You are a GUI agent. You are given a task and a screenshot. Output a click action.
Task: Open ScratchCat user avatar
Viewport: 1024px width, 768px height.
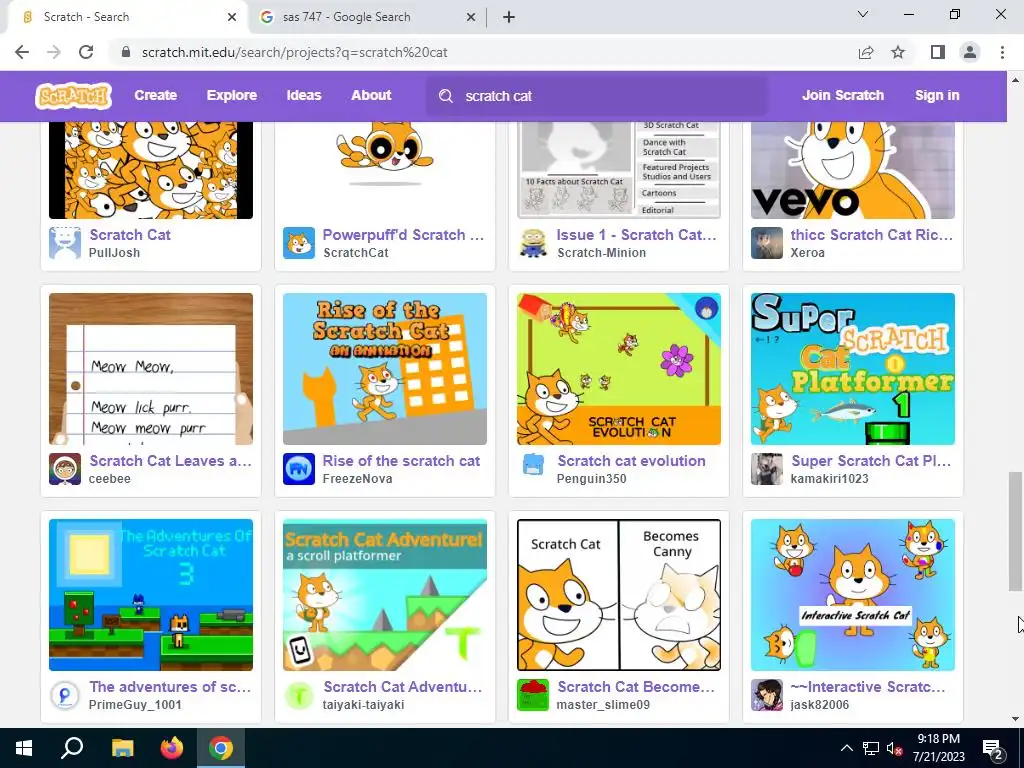(298, 243)
